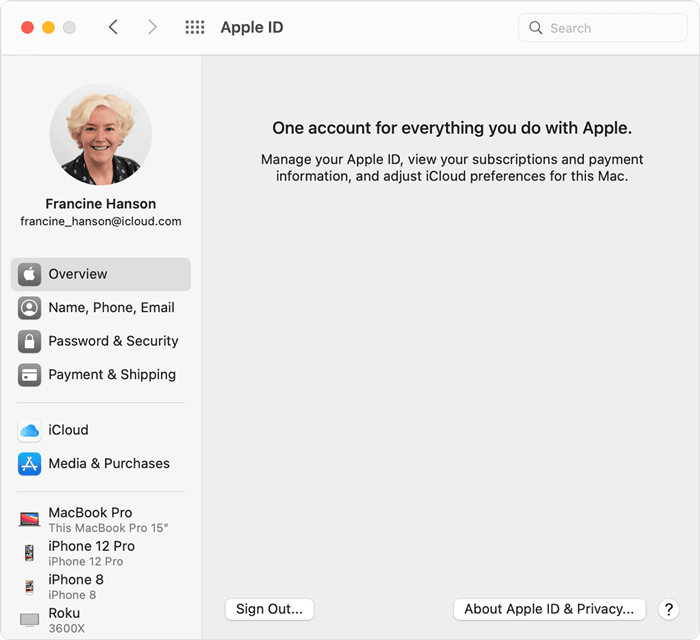This screenshot has width=700, height=640.
Task: Click 'One account for everything' heading
Action: 452,128
